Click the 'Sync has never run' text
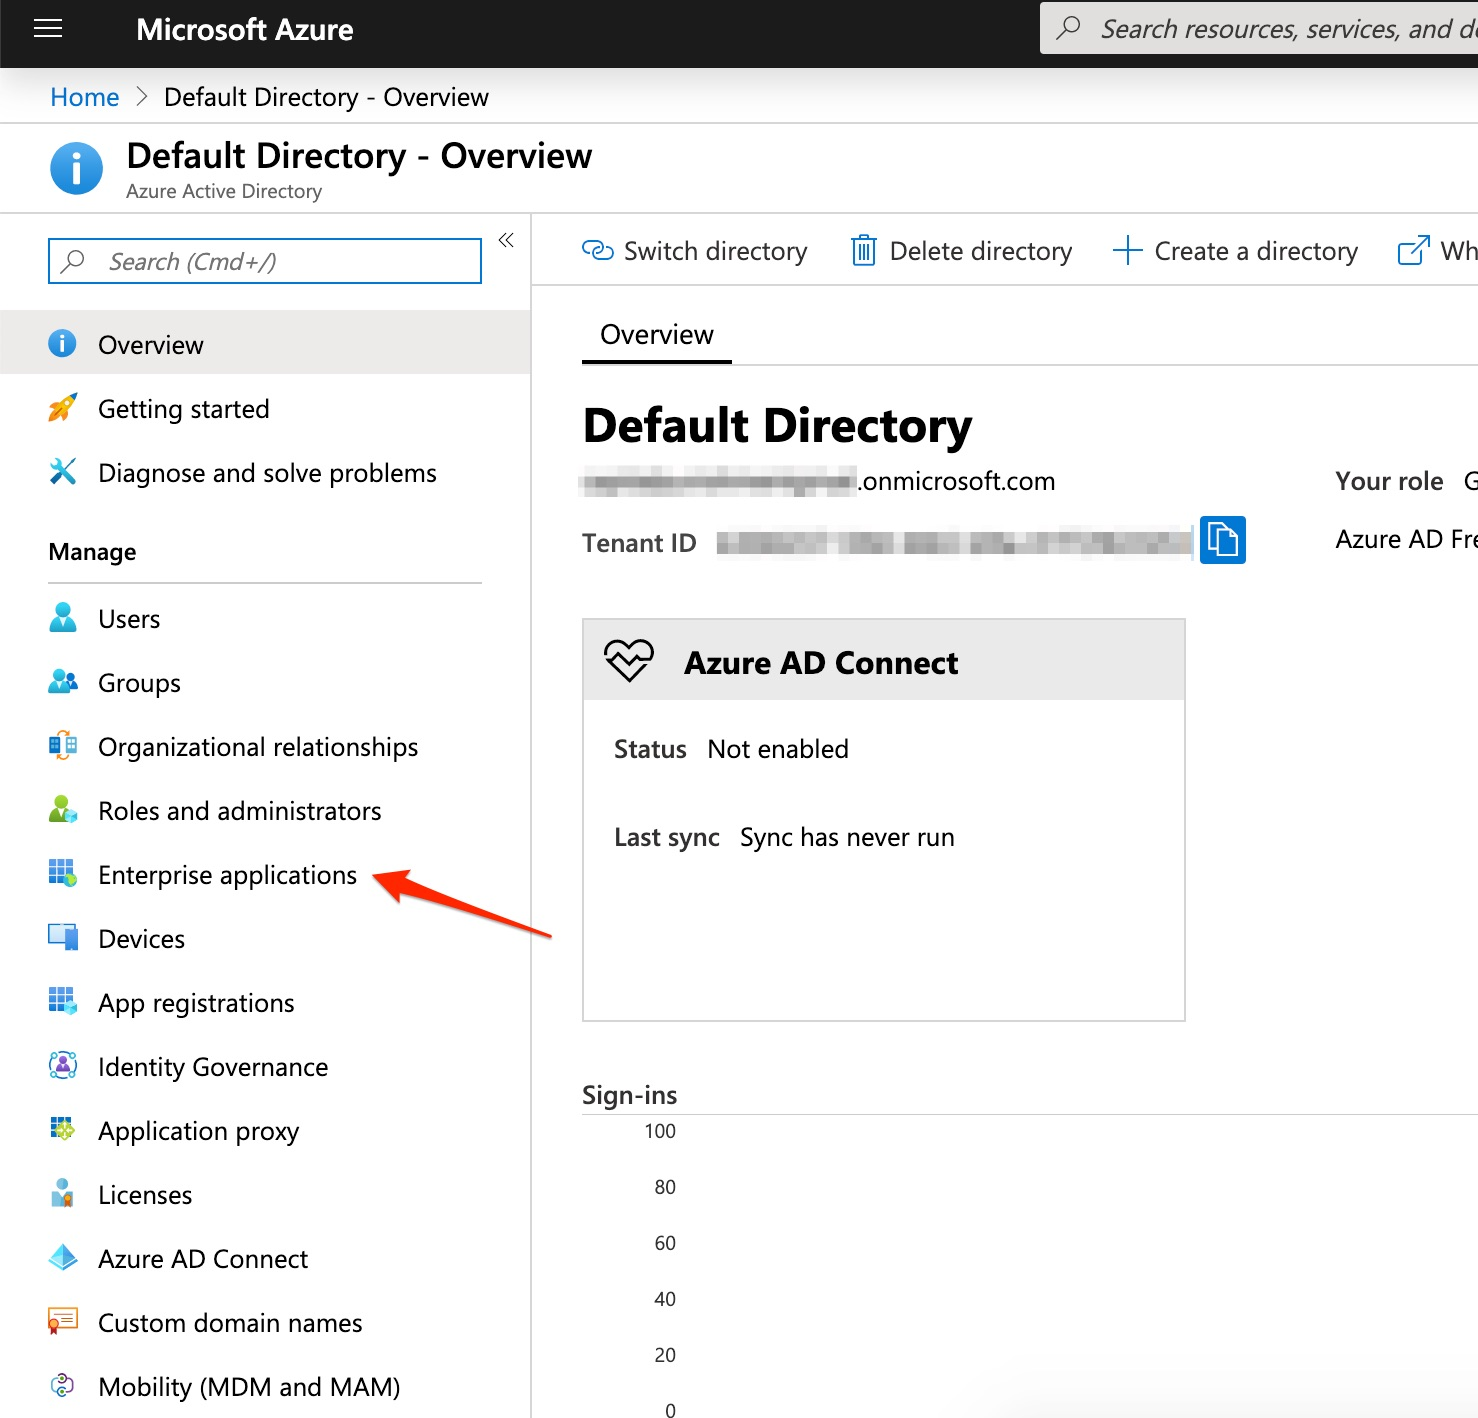This screenshot has width=1478, height=1418. click(847, 837)
